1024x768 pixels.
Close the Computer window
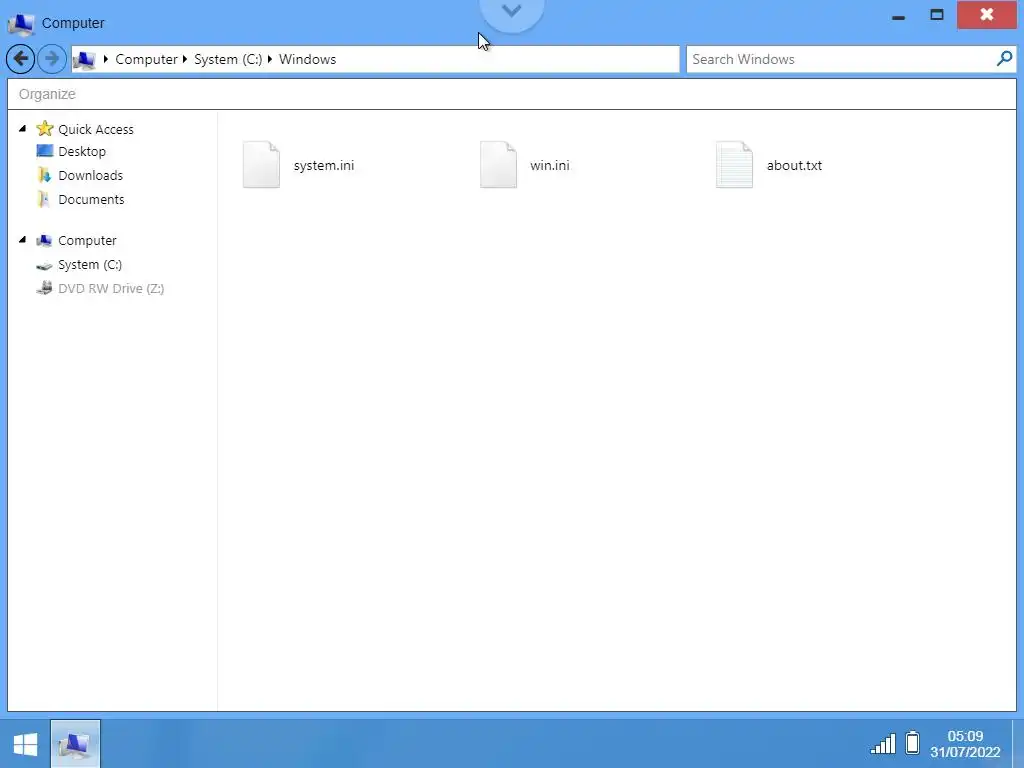pyautogui.click(x=987, y=14)
